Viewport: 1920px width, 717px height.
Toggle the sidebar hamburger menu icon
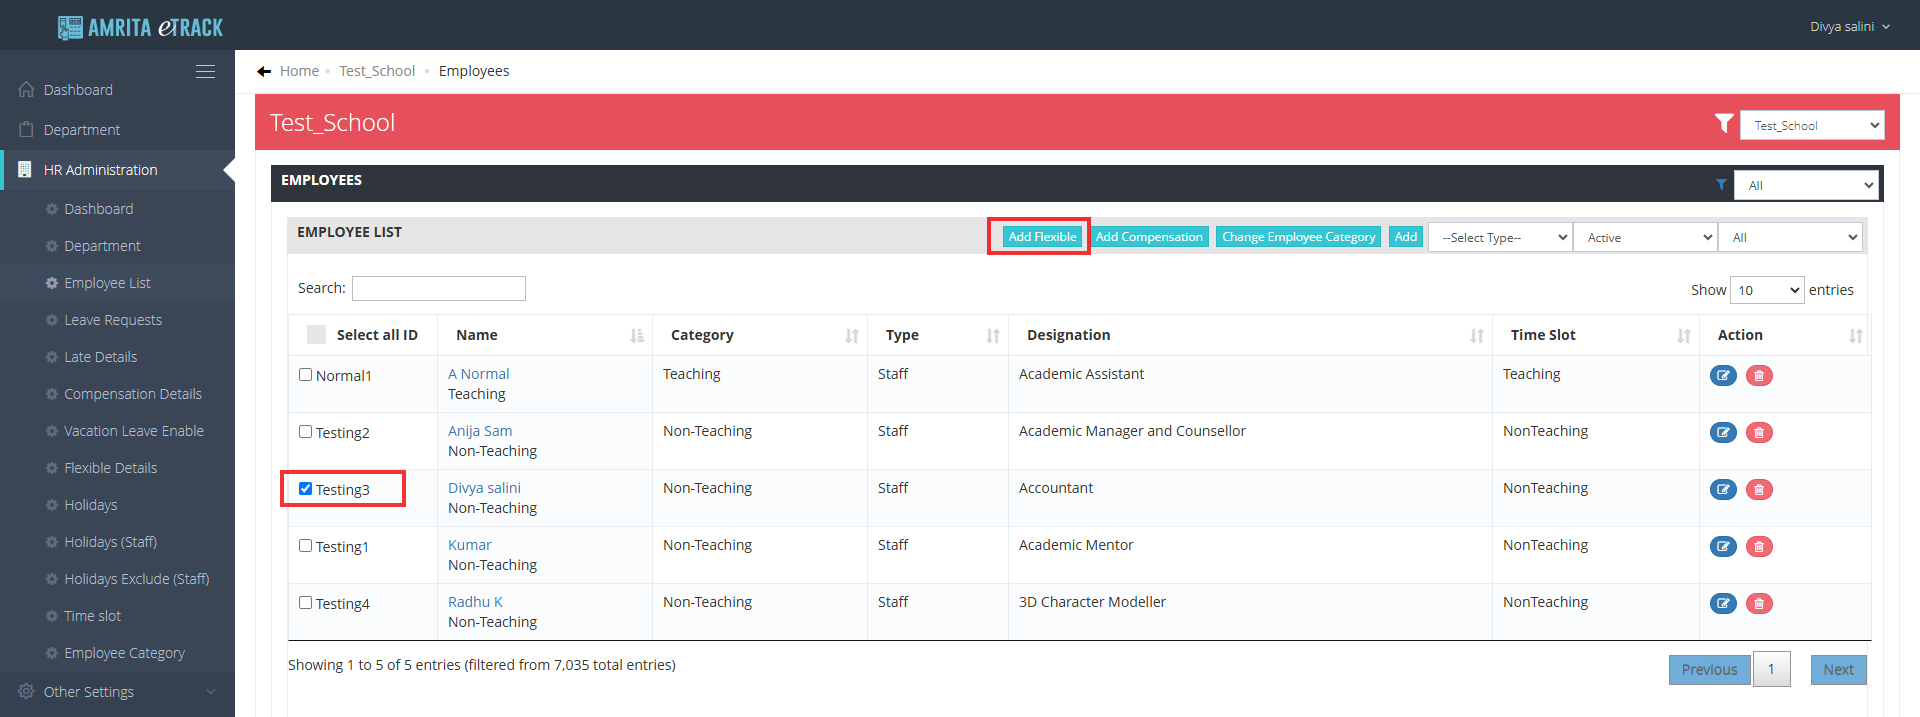tap(205, 72)
